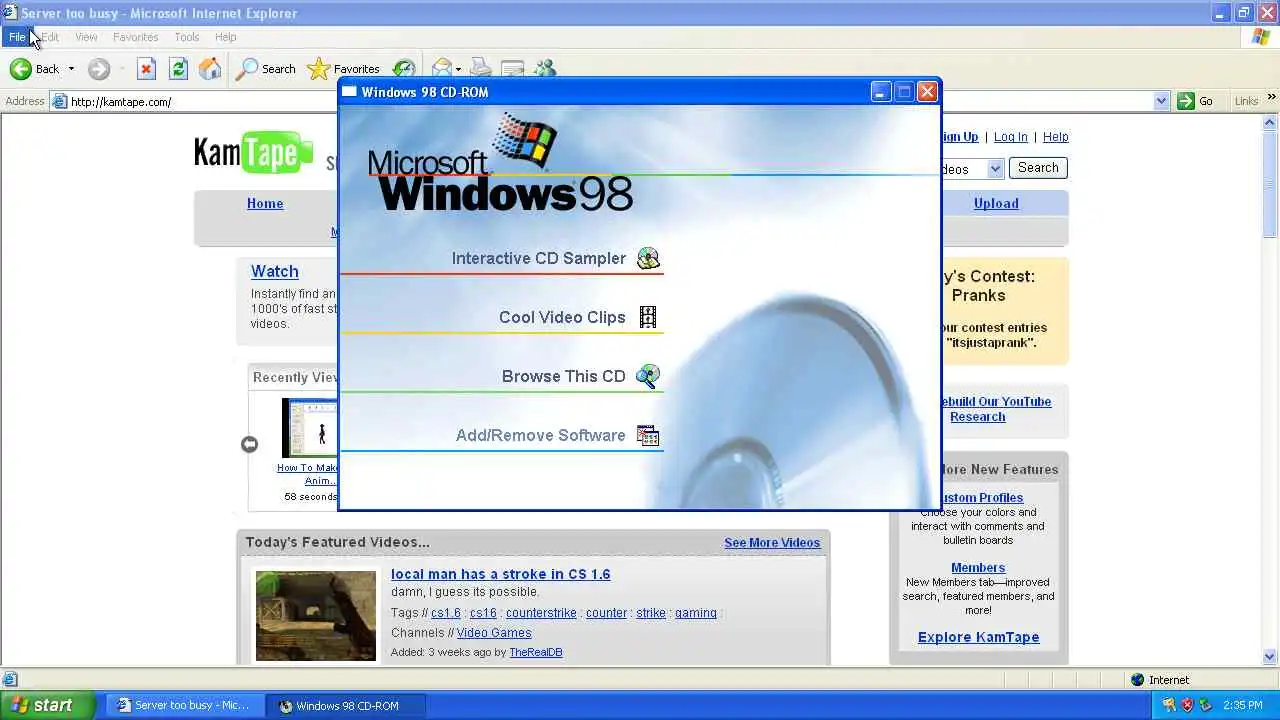This screenshot has width=1280, height=720.
Task: Click the red security shield tray icon
Action: point(1188,705)
